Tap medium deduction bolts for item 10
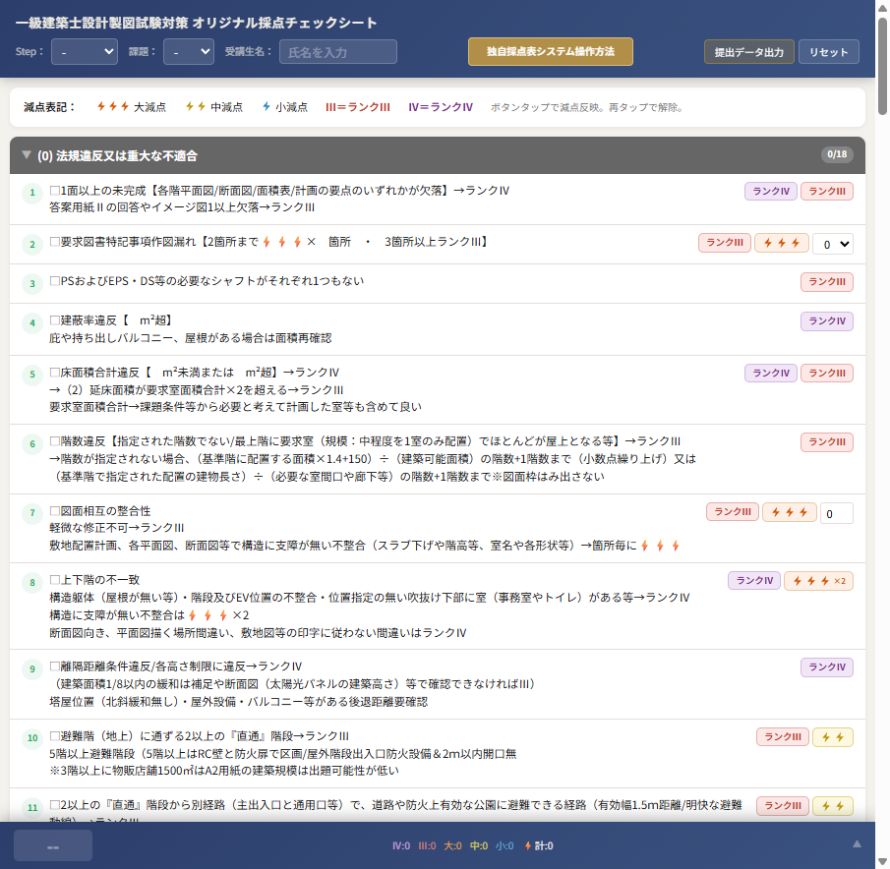This screenshot has height=869, width=890. coord(833,737)
